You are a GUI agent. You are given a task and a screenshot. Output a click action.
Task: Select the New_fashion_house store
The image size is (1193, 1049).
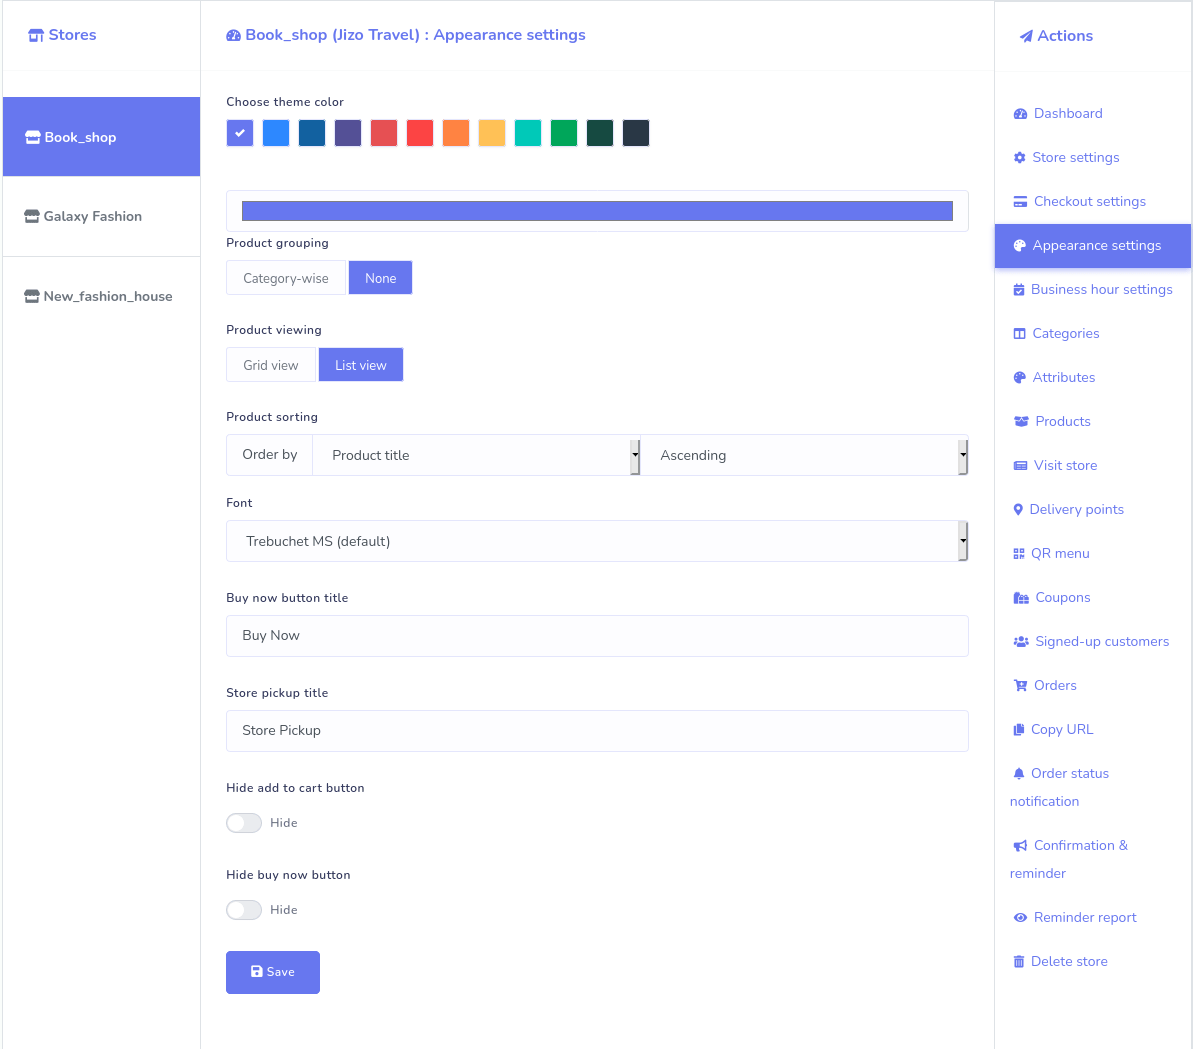[x=101, y=297]
